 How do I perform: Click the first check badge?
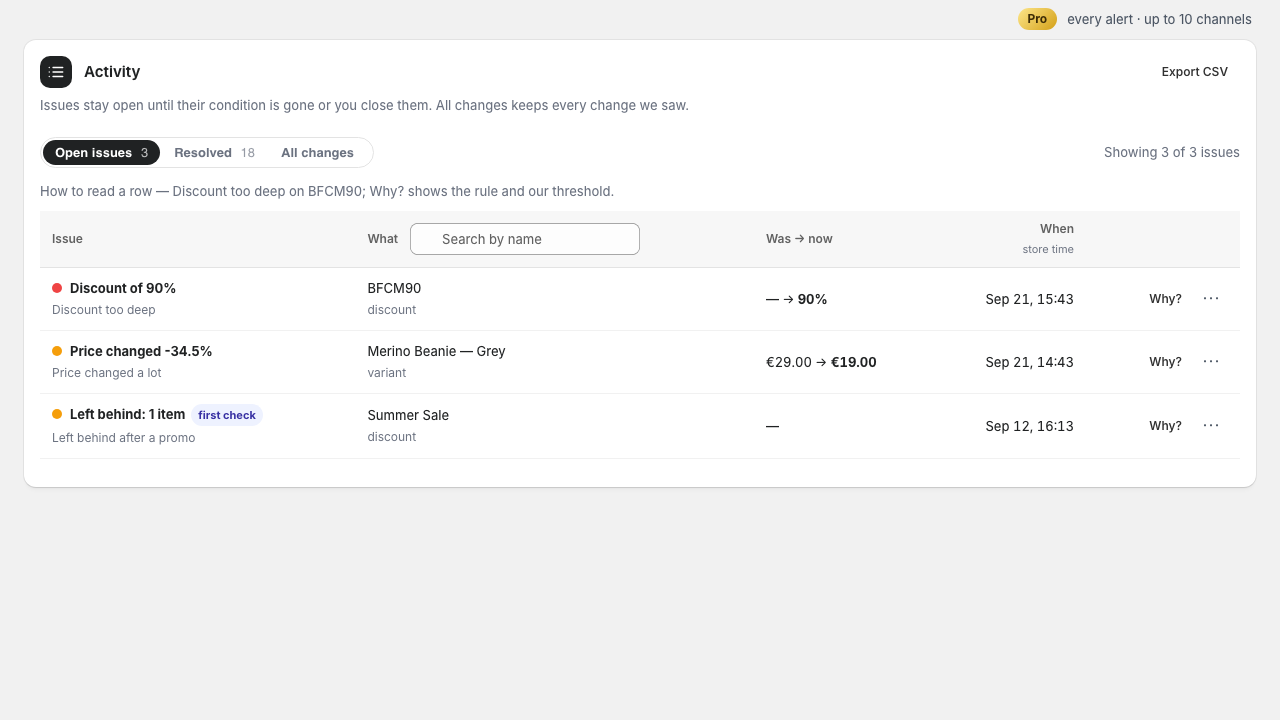click(227, 415)
